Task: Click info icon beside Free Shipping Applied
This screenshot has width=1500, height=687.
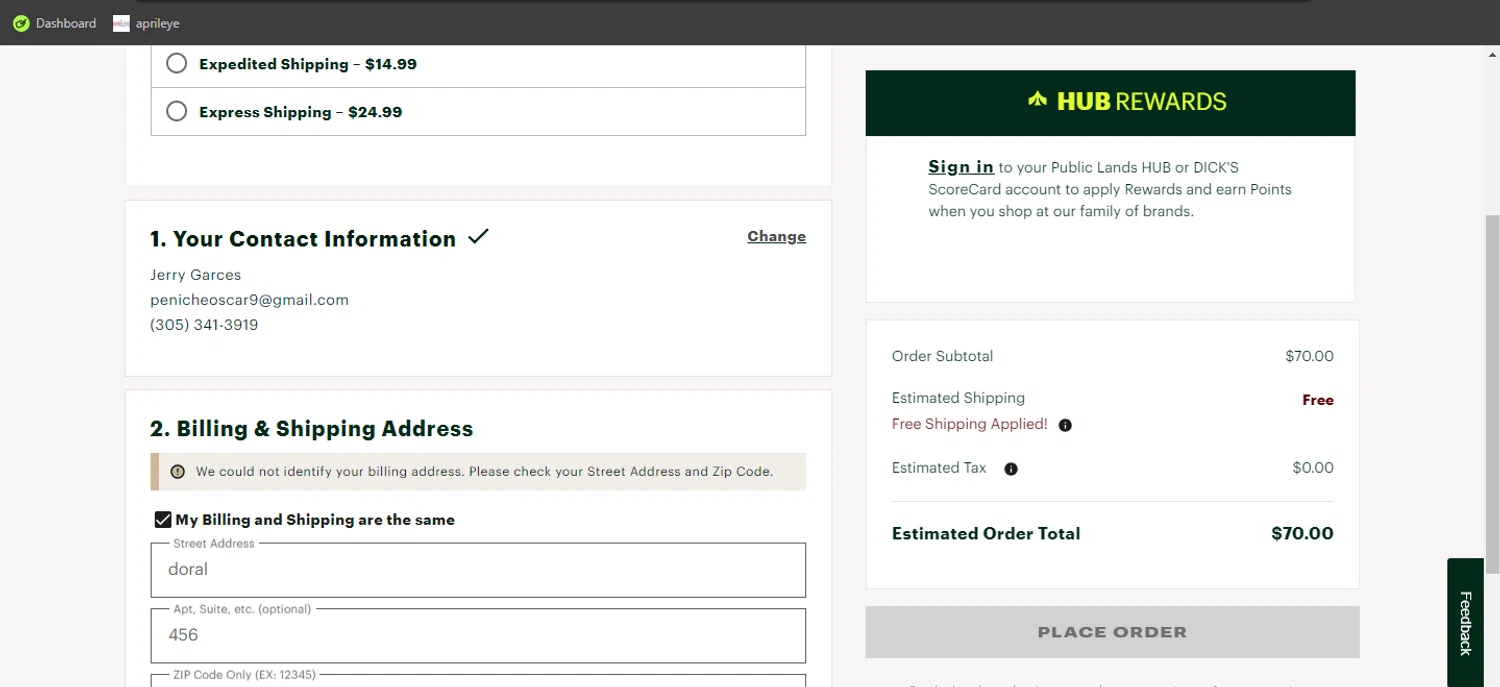Action: pyautogui.click(x=1065, y=425)
